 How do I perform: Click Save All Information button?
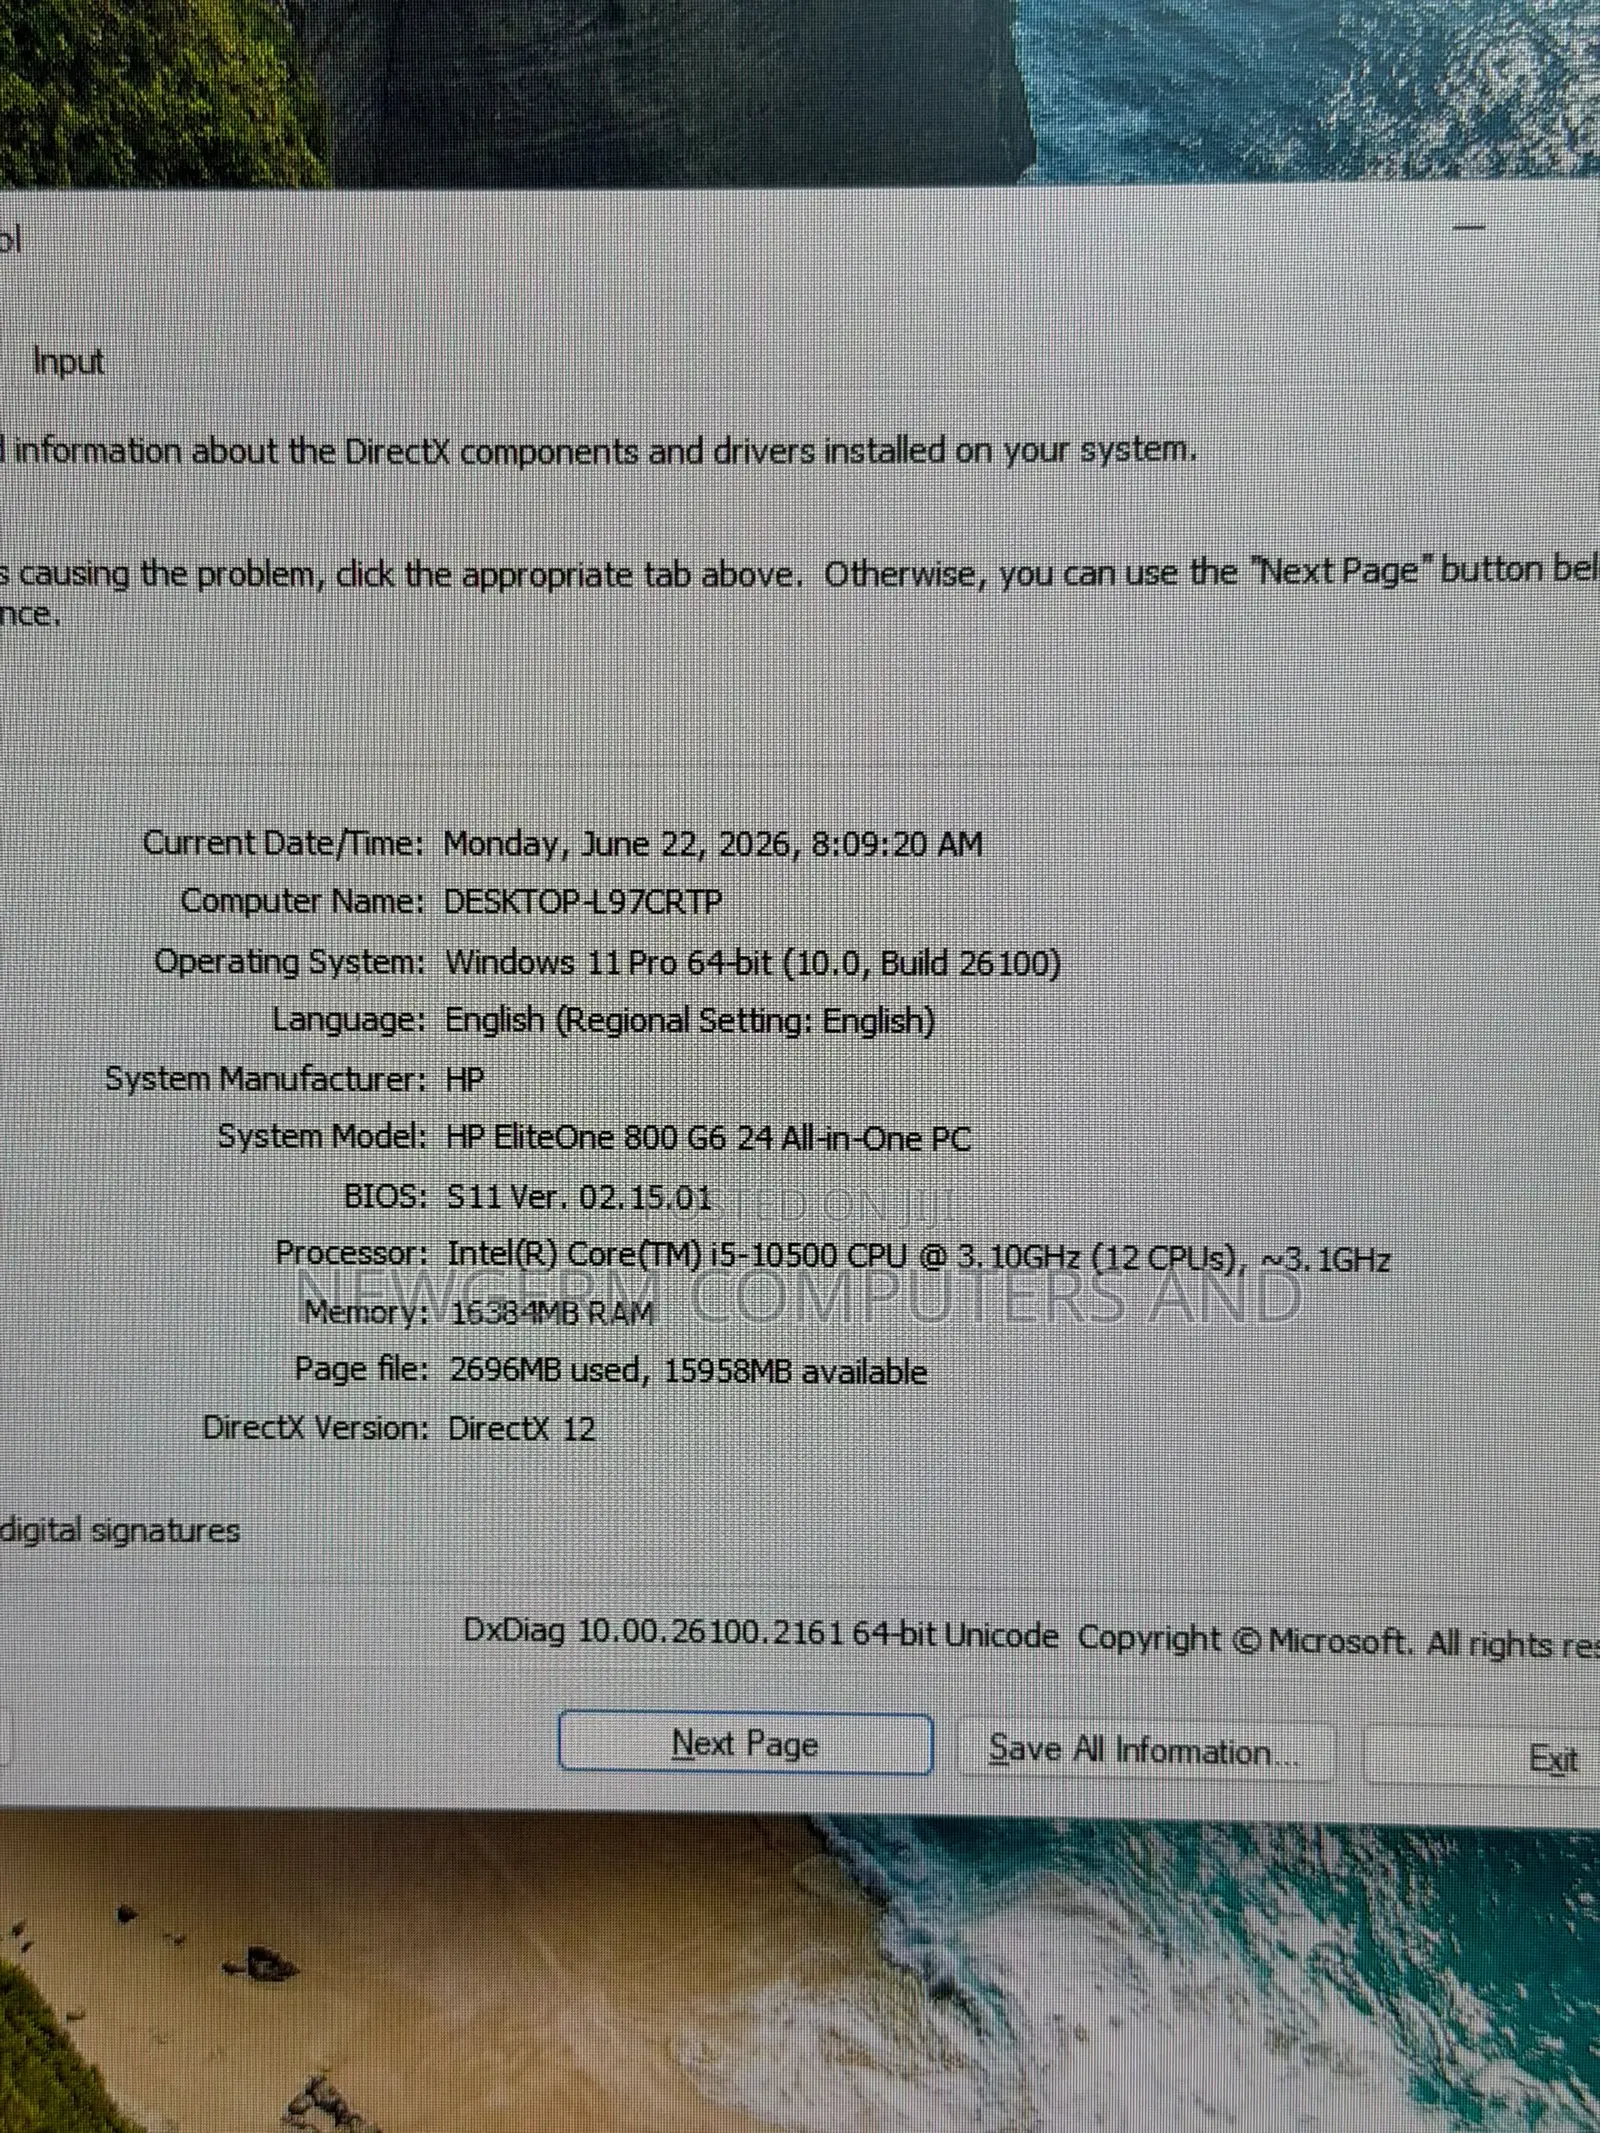point(1146,1750)
